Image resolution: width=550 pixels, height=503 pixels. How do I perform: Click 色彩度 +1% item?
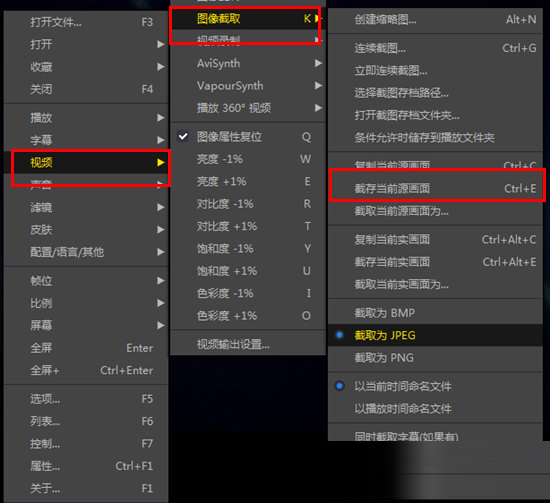248,316
